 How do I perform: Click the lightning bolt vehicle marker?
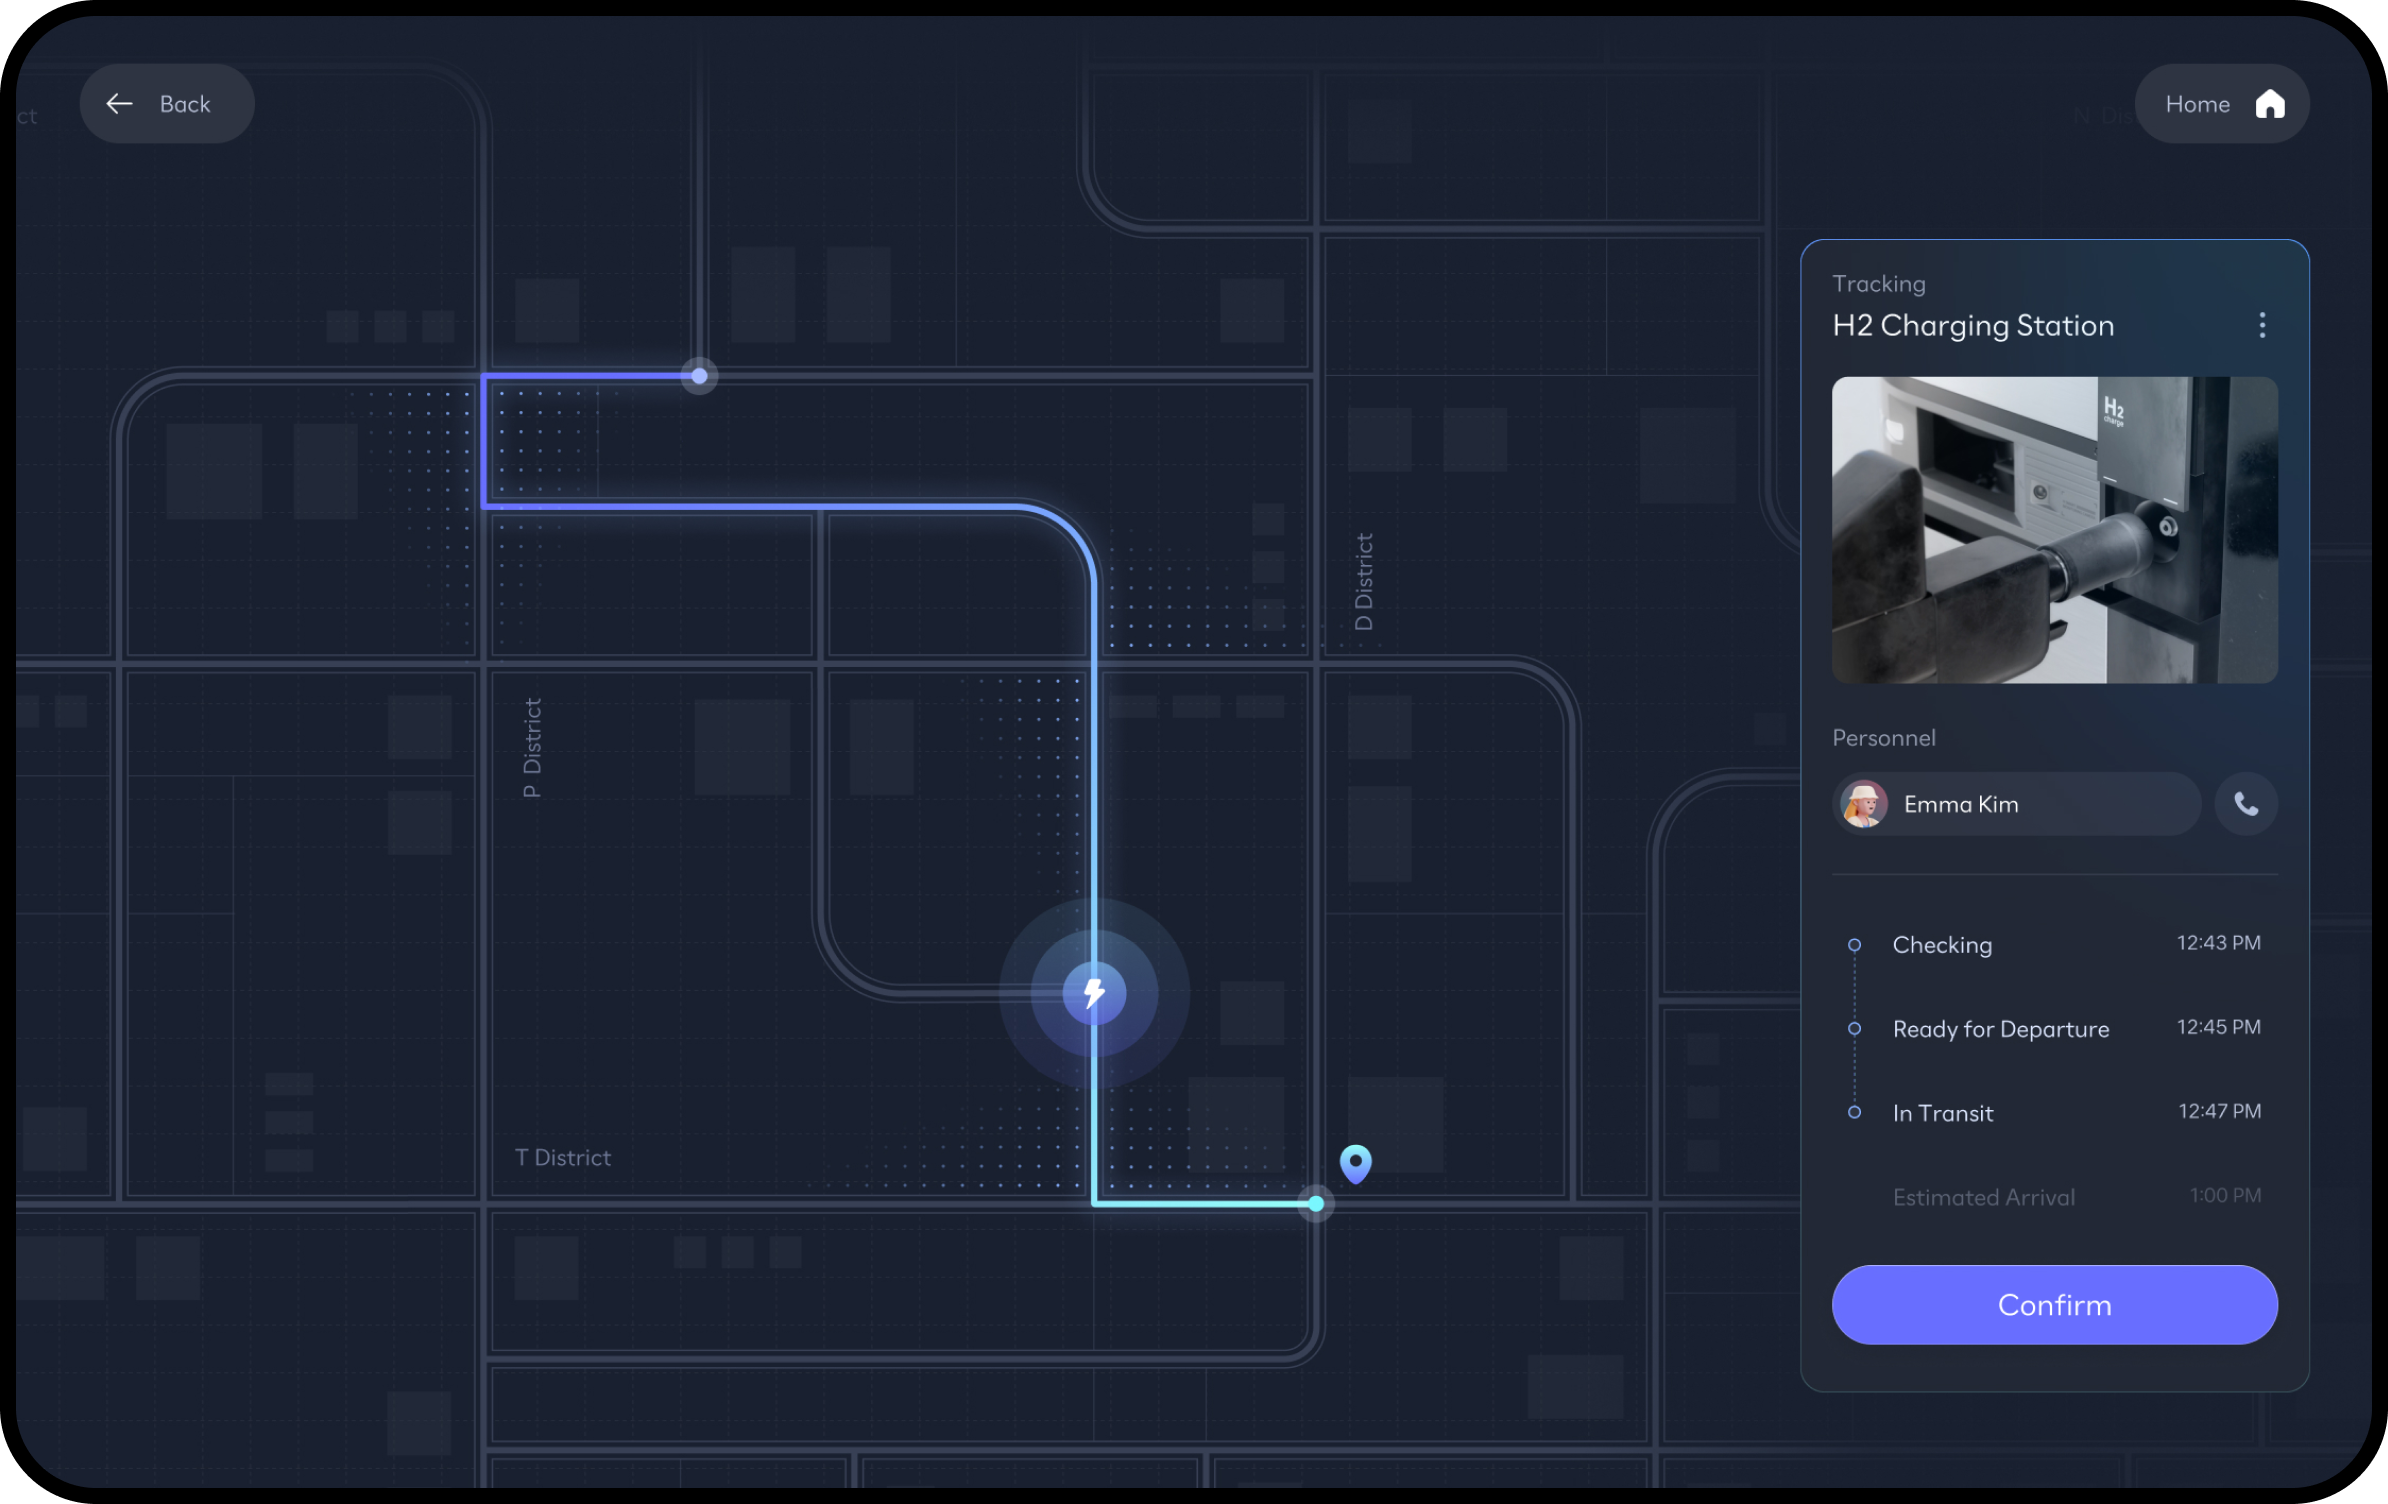[1094, 993]
